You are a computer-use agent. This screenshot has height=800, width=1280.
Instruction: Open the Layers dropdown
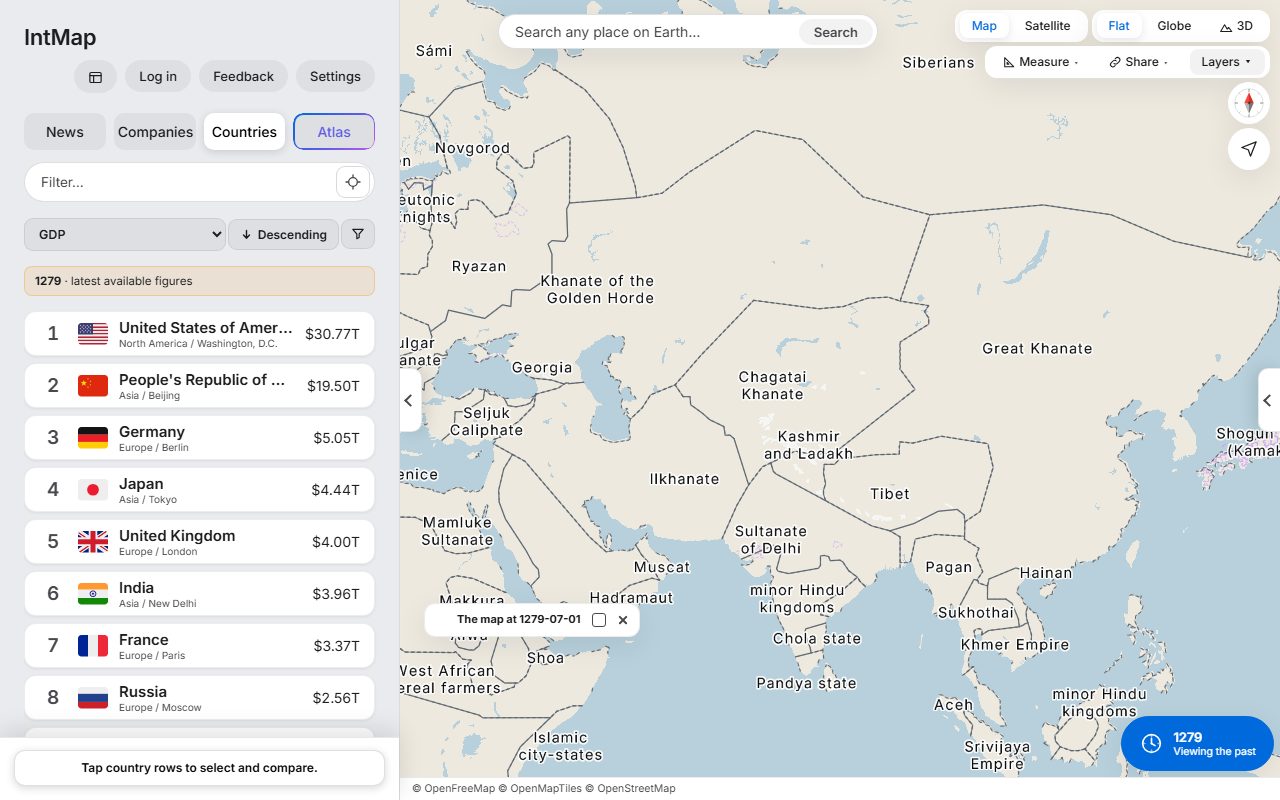pyautogui.click(x=1226, y=62)
